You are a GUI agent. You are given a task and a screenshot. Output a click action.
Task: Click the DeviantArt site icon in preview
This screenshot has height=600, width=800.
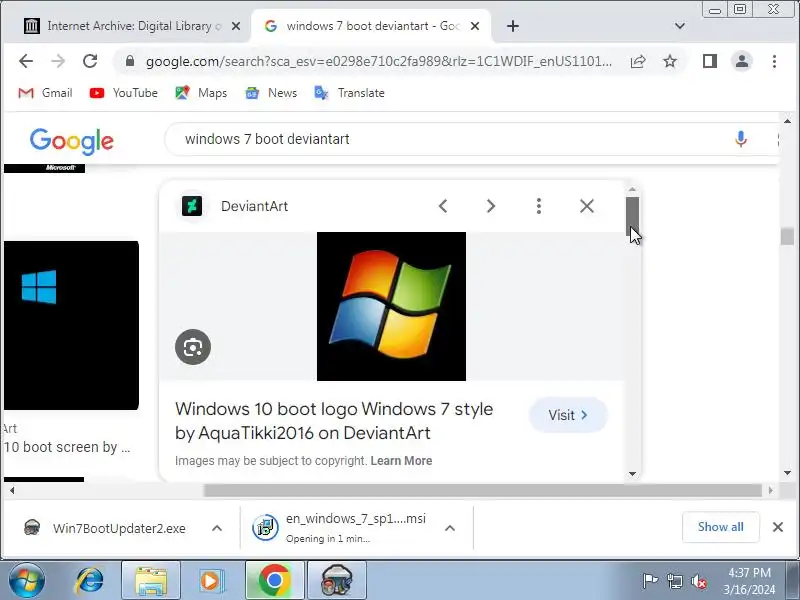[192, 206]
